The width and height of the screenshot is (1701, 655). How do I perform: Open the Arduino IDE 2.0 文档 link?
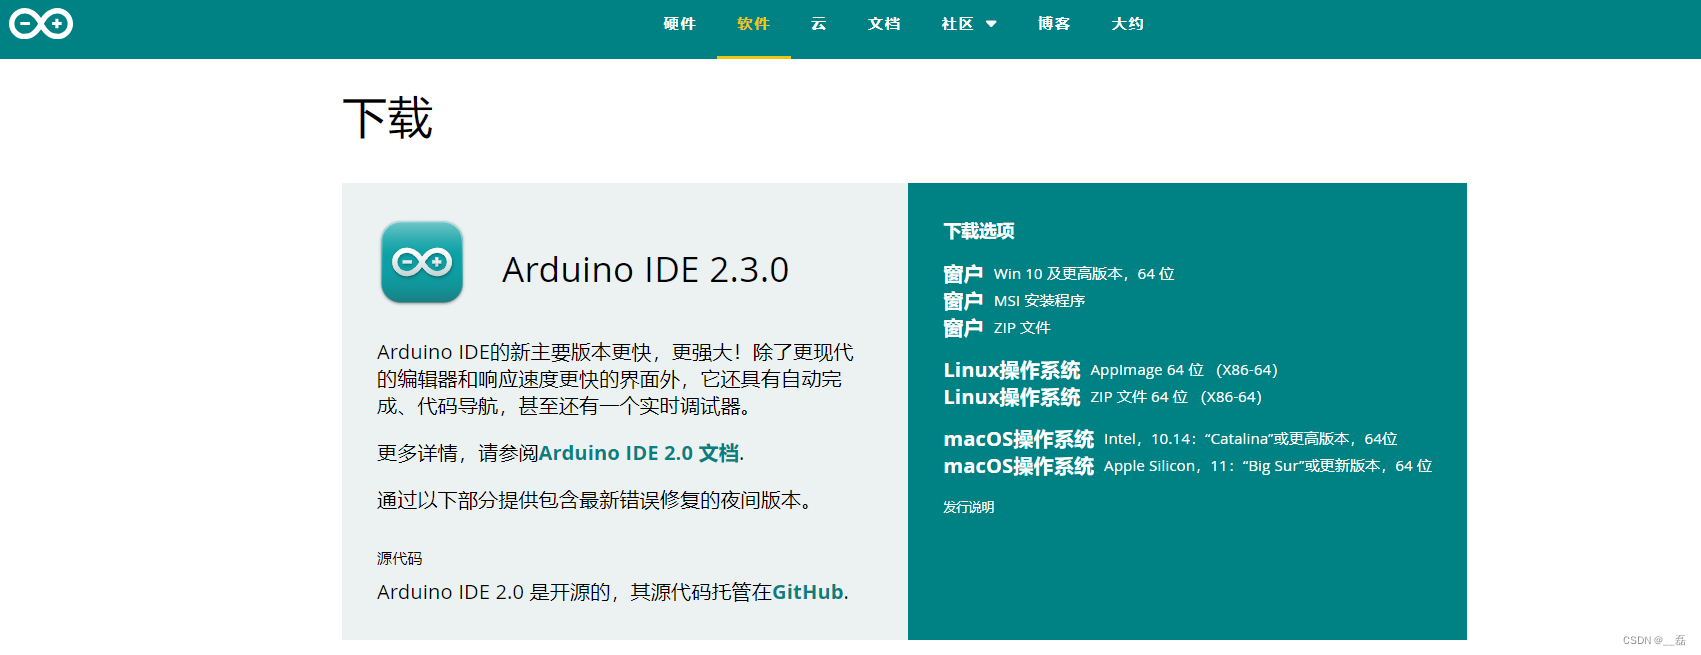(x=639, y=453)
